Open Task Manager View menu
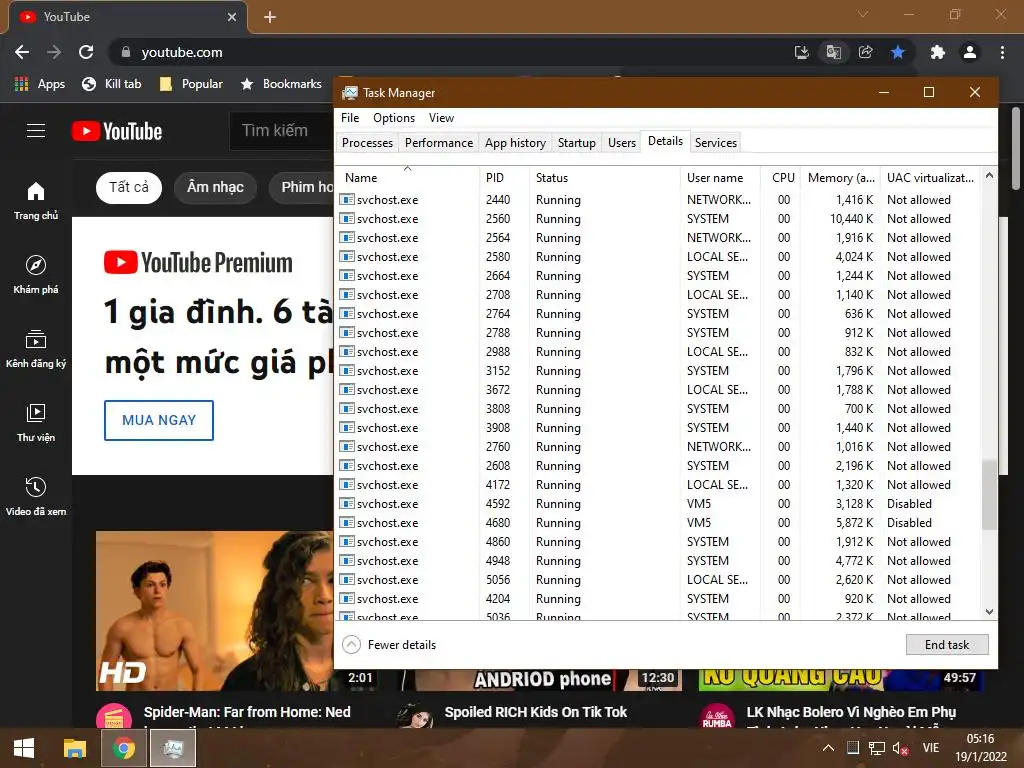Viewport: 1024px width, 768px height. point(441,118)
